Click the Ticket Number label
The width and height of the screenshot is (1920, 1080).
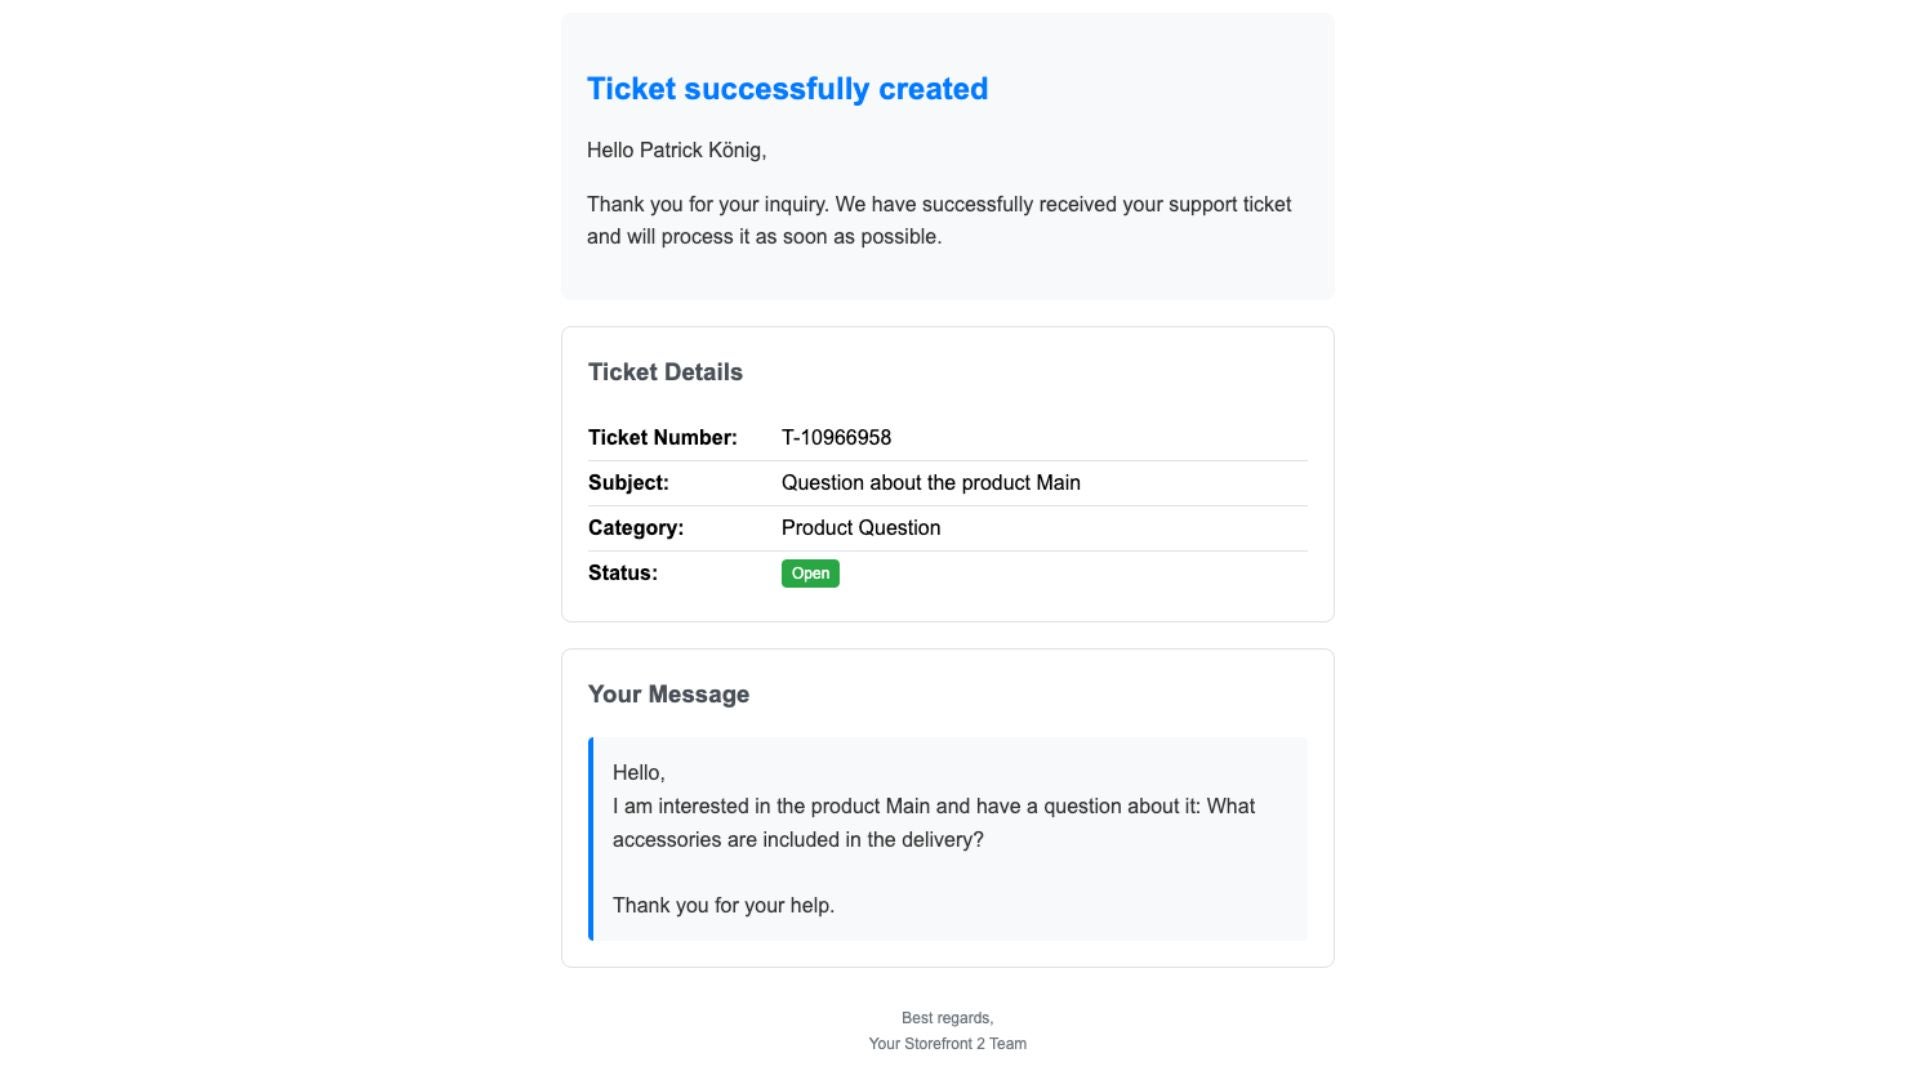662,437
